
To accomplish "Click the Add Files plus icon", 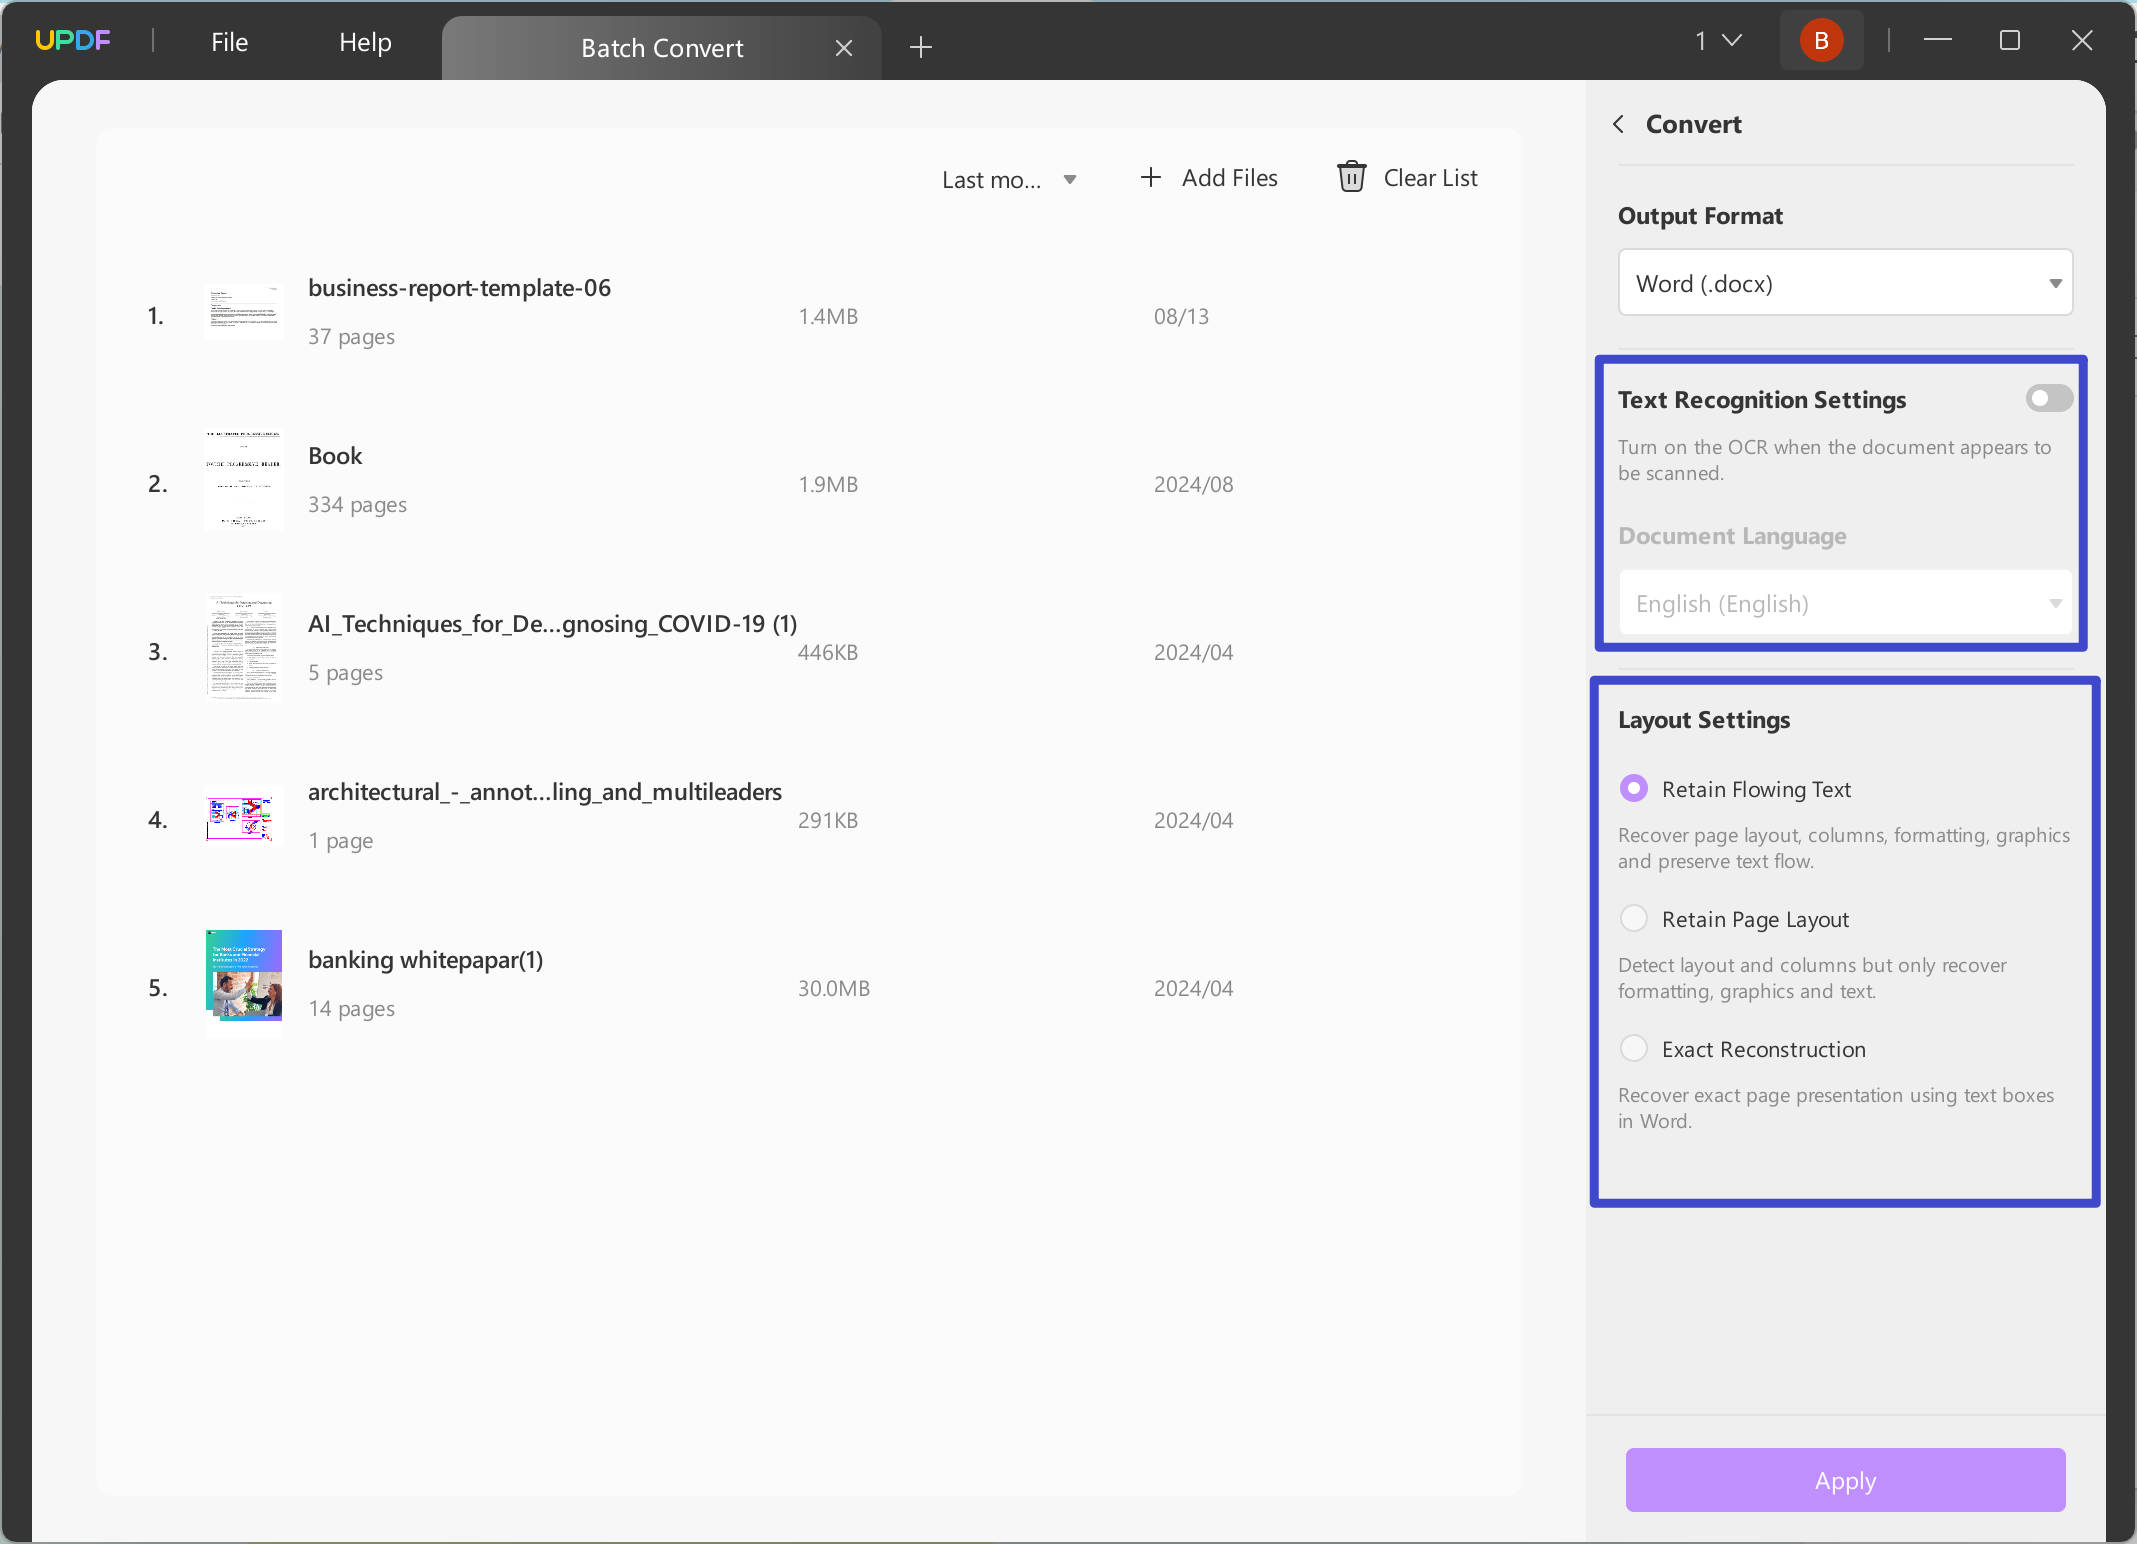I will pos(1150,177).
